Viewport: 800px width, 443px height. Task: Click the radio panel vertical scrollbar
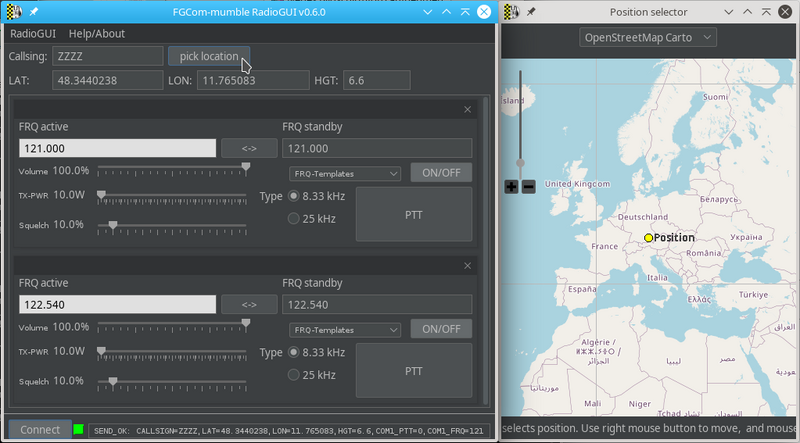point(485,251)
